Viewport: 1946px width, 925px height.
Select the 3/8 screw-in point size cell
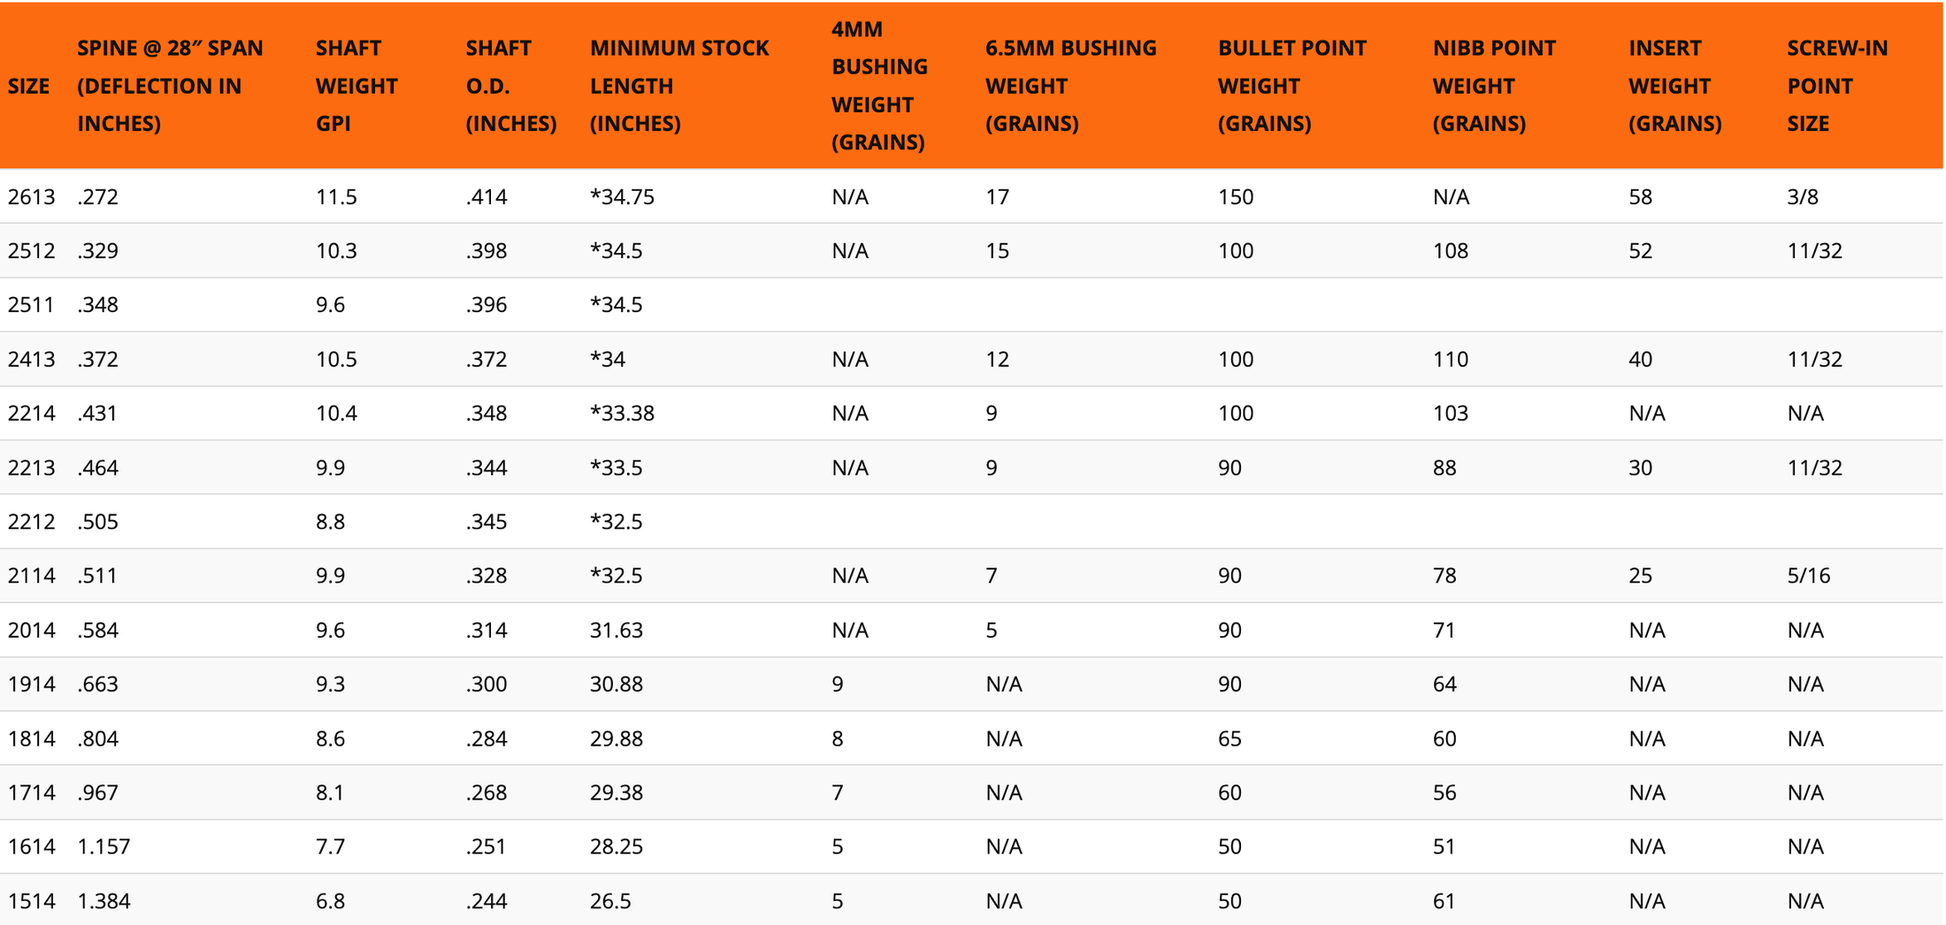[1803, 197]
